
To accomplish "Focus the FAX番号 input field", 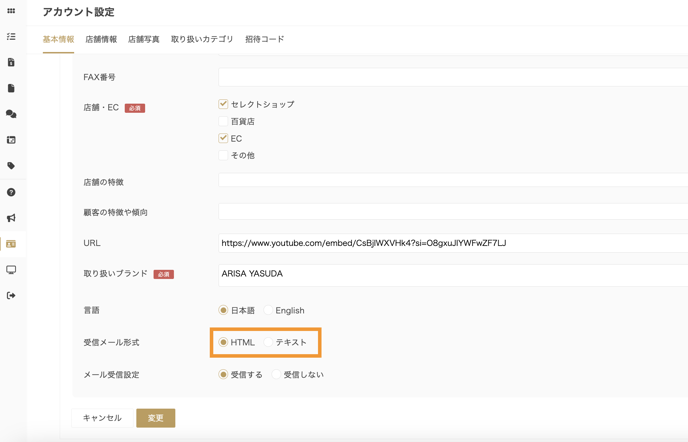I will pyautogui.click(x=452, y=77).
